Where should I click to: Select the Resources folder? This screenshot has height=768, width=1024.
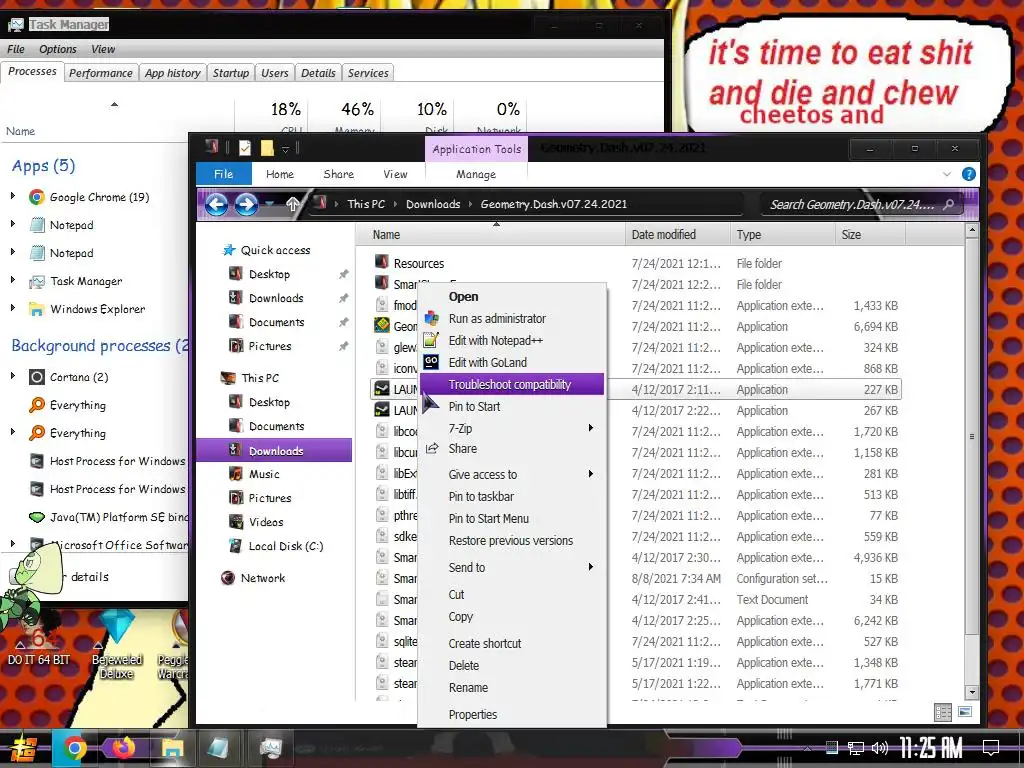click(419, 263)
